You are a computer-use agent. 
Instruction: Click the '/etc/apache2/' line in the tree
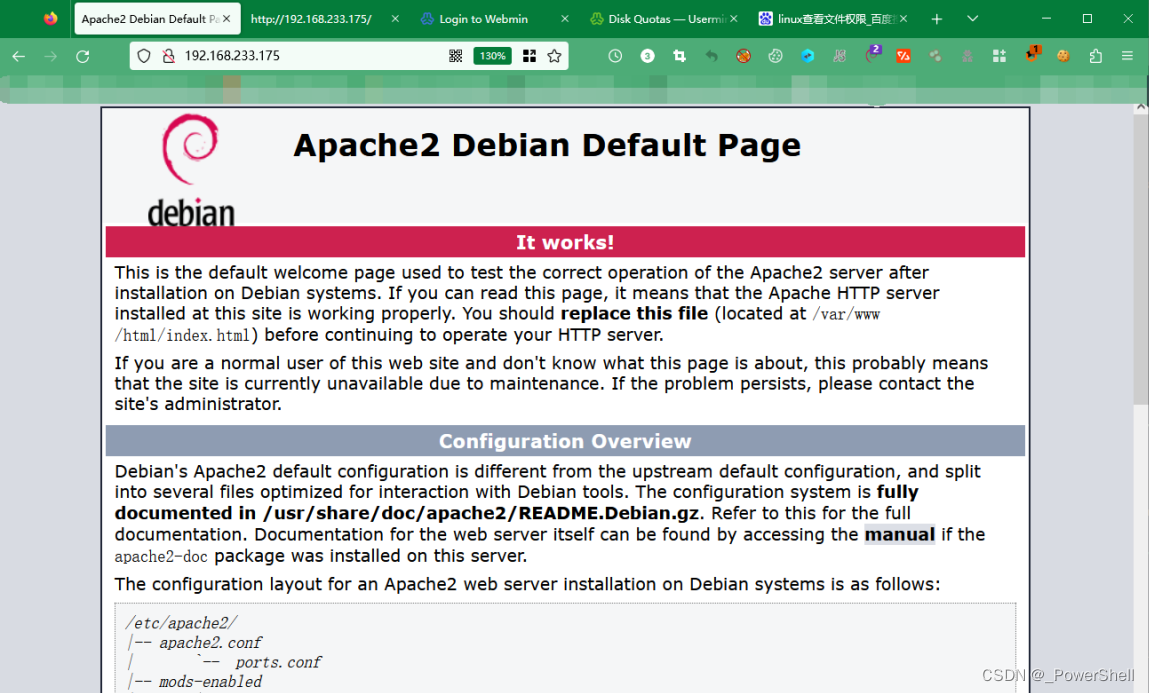point(182,623)
